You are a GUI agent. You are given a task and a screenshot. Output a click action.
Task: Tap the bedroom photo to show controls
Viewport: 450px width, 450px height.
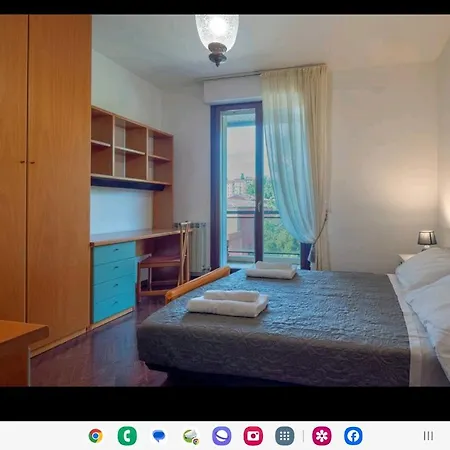(x=225, y=201)
